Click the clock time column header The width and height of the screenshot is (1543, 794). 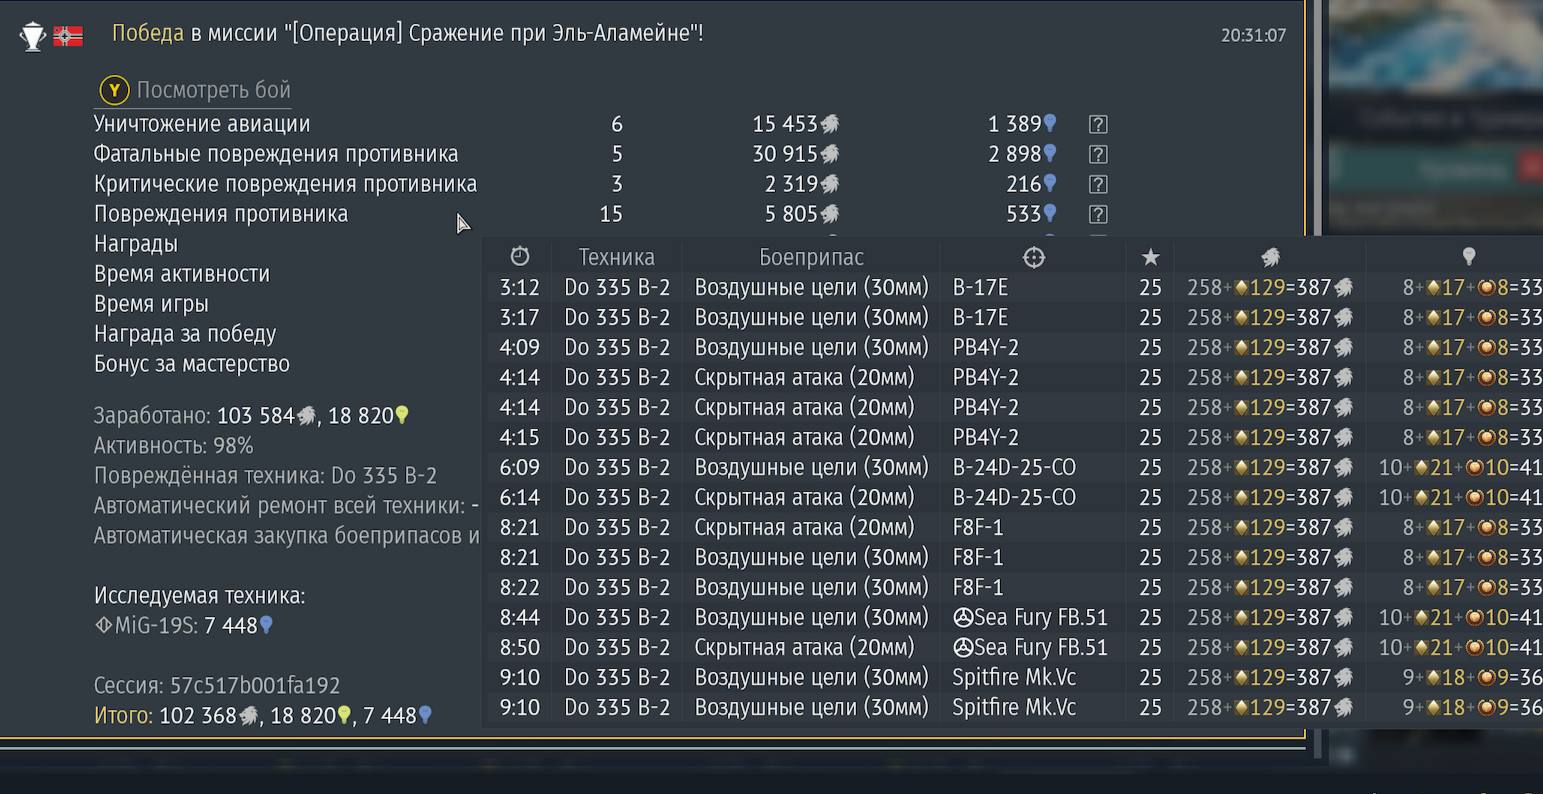(x=519, y=257)
